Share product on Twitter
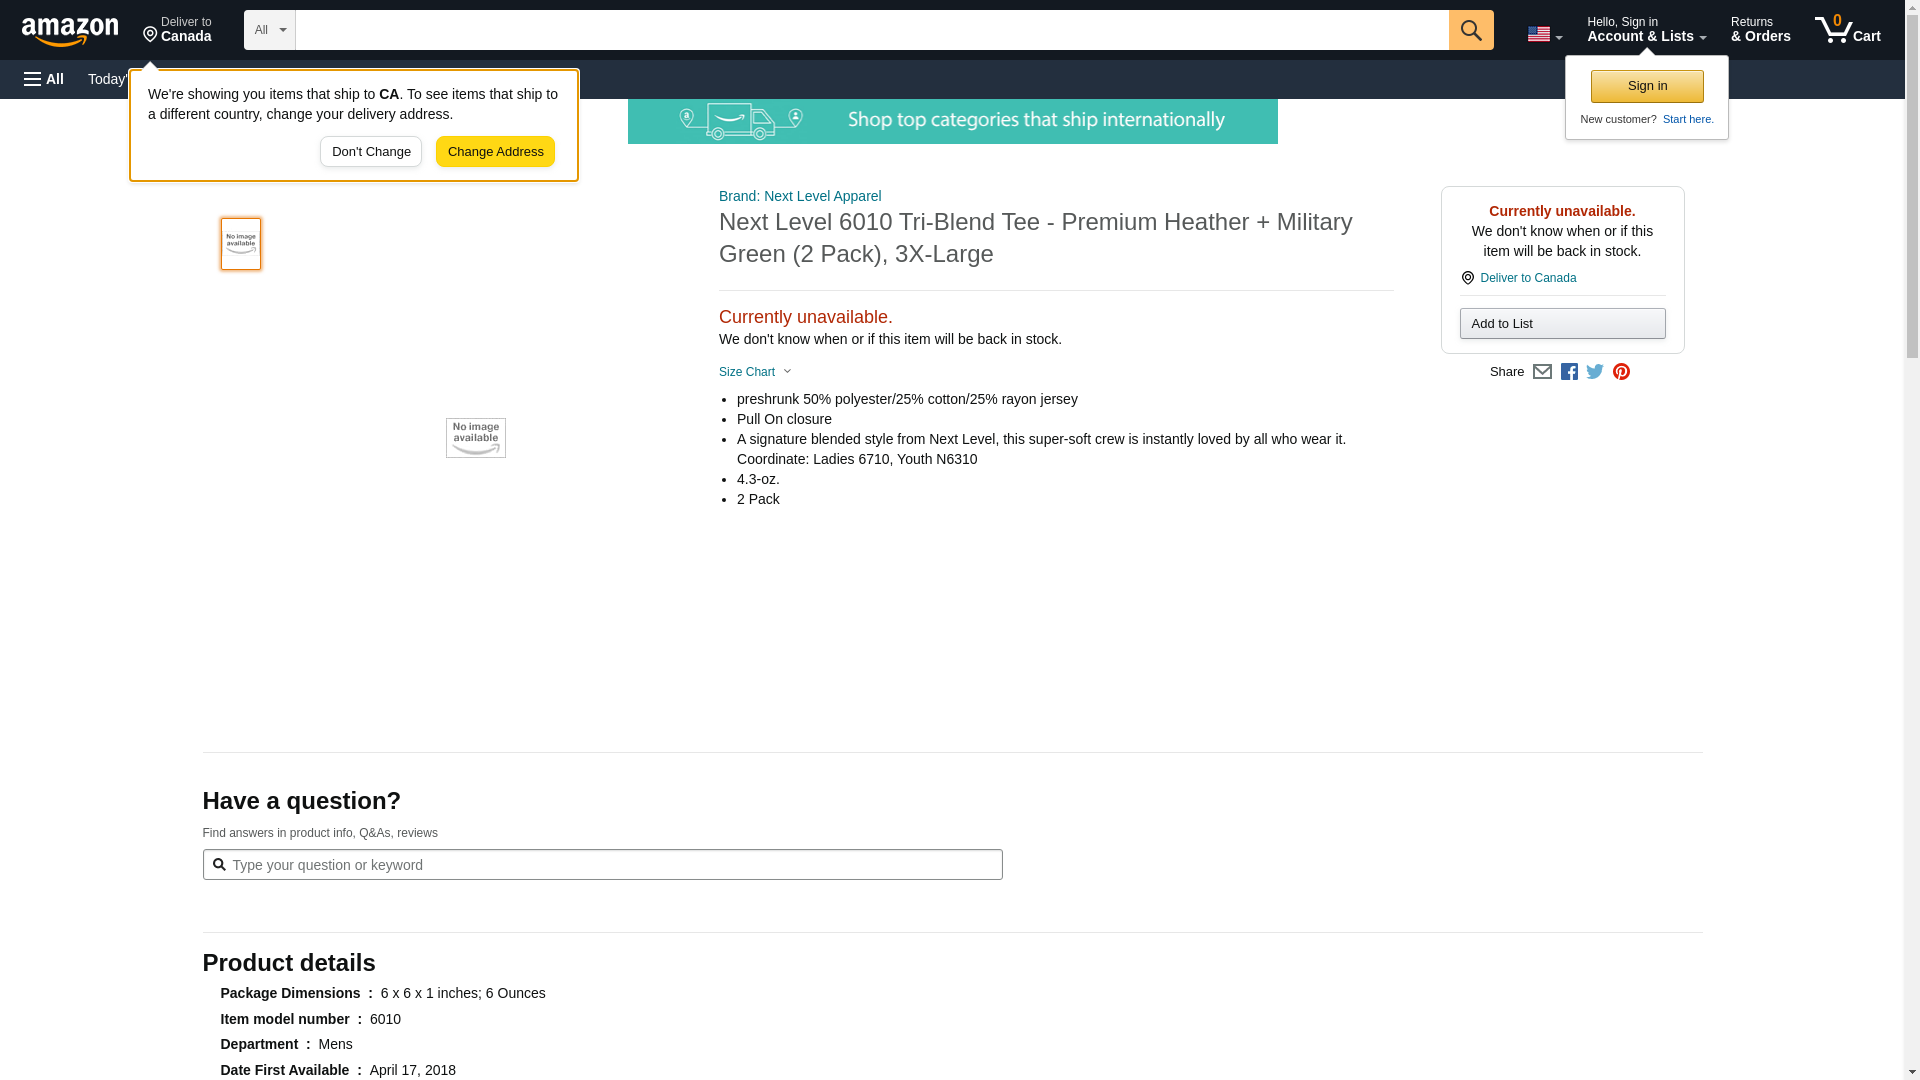Viewport: 1920px width, 1080px height. 1595,372
